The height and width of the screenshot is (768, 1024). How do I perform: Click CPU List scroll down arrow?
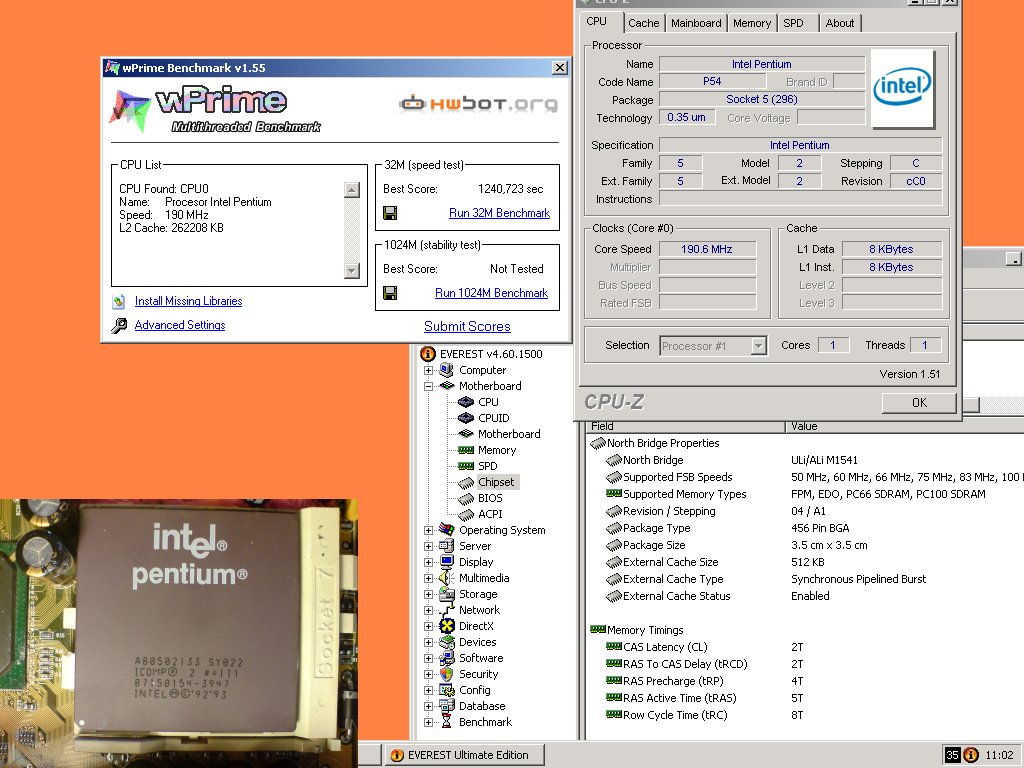click(352, 270)
